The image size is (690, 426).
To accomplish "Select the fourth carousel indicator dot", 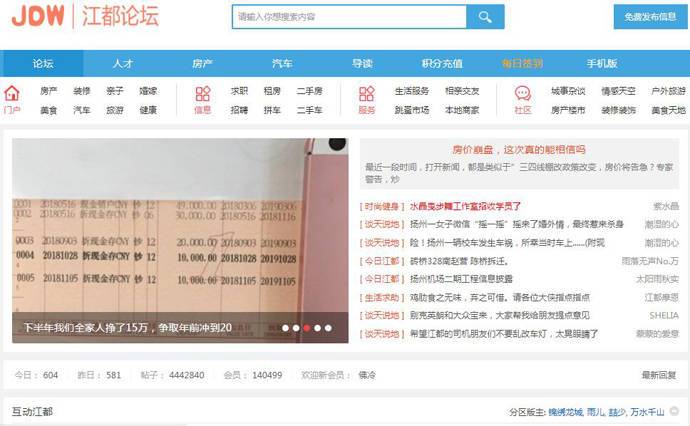I will [x=318, y=327].
